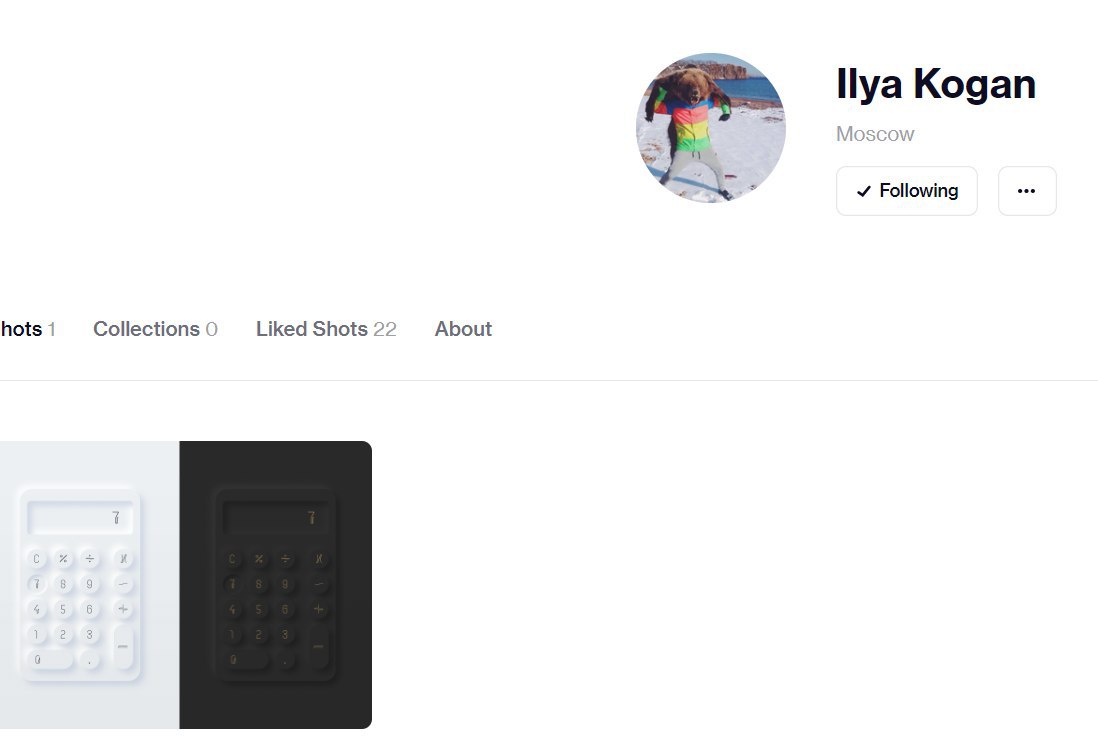Unfollow via the Following button
Screen dimensions: 1098x743
[906, 190]
